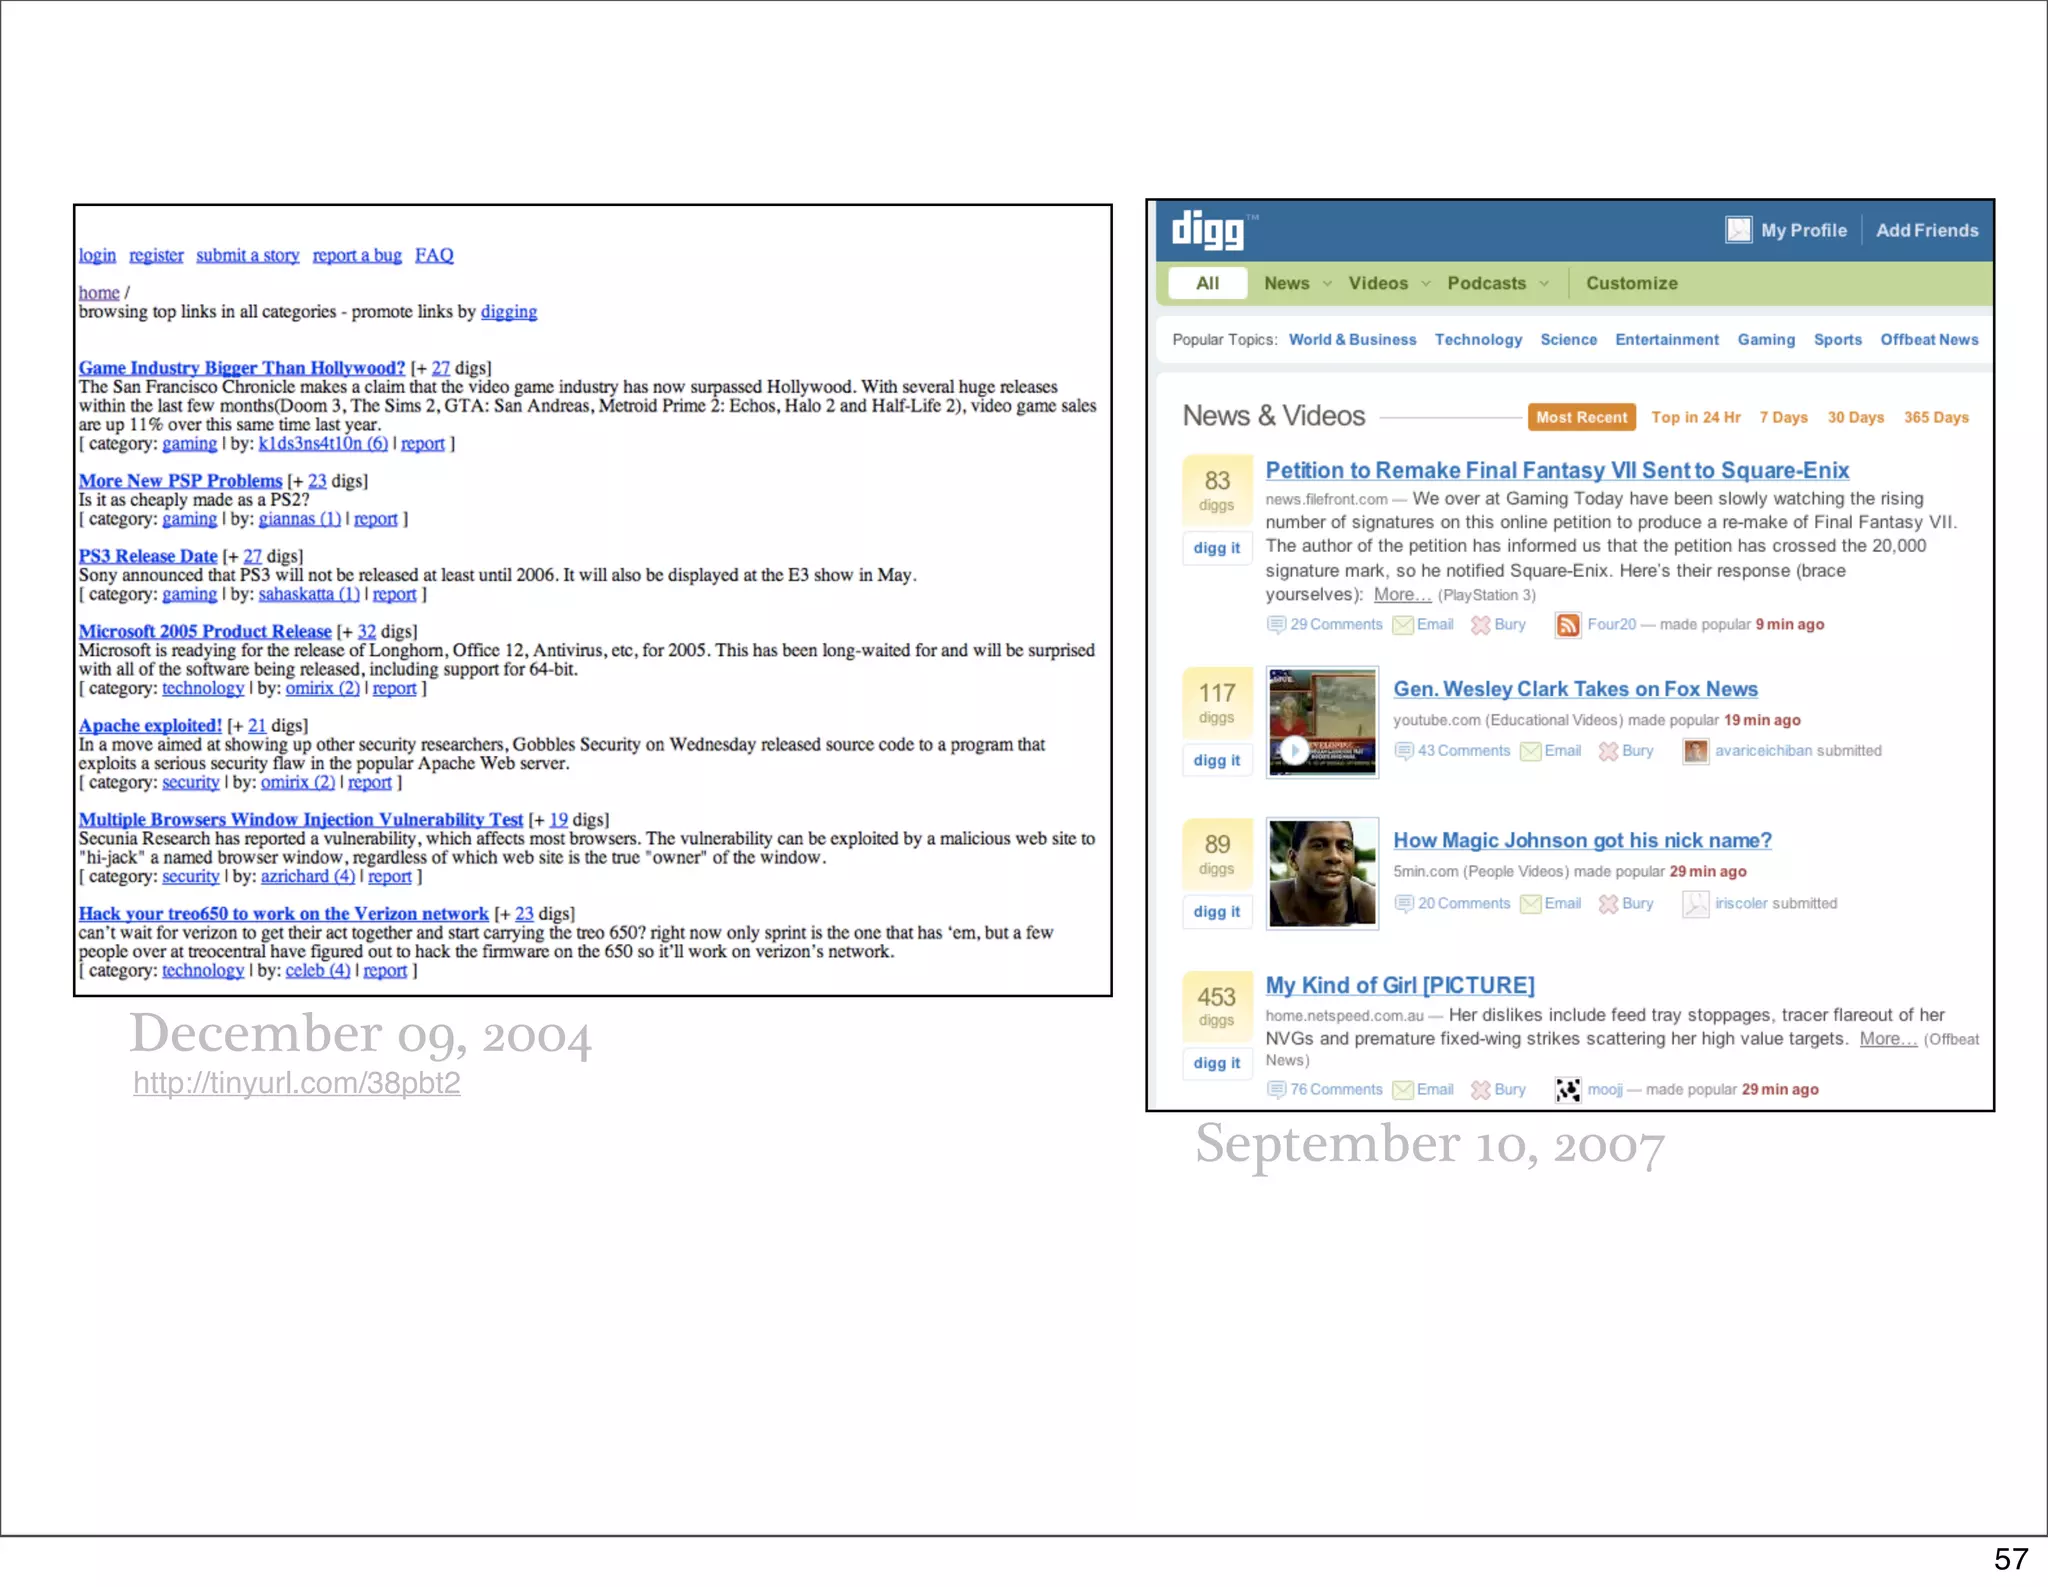The image size is (2048, 1587).
Task: Click digg it under 117 diggs
Action: pos(1217,760)
